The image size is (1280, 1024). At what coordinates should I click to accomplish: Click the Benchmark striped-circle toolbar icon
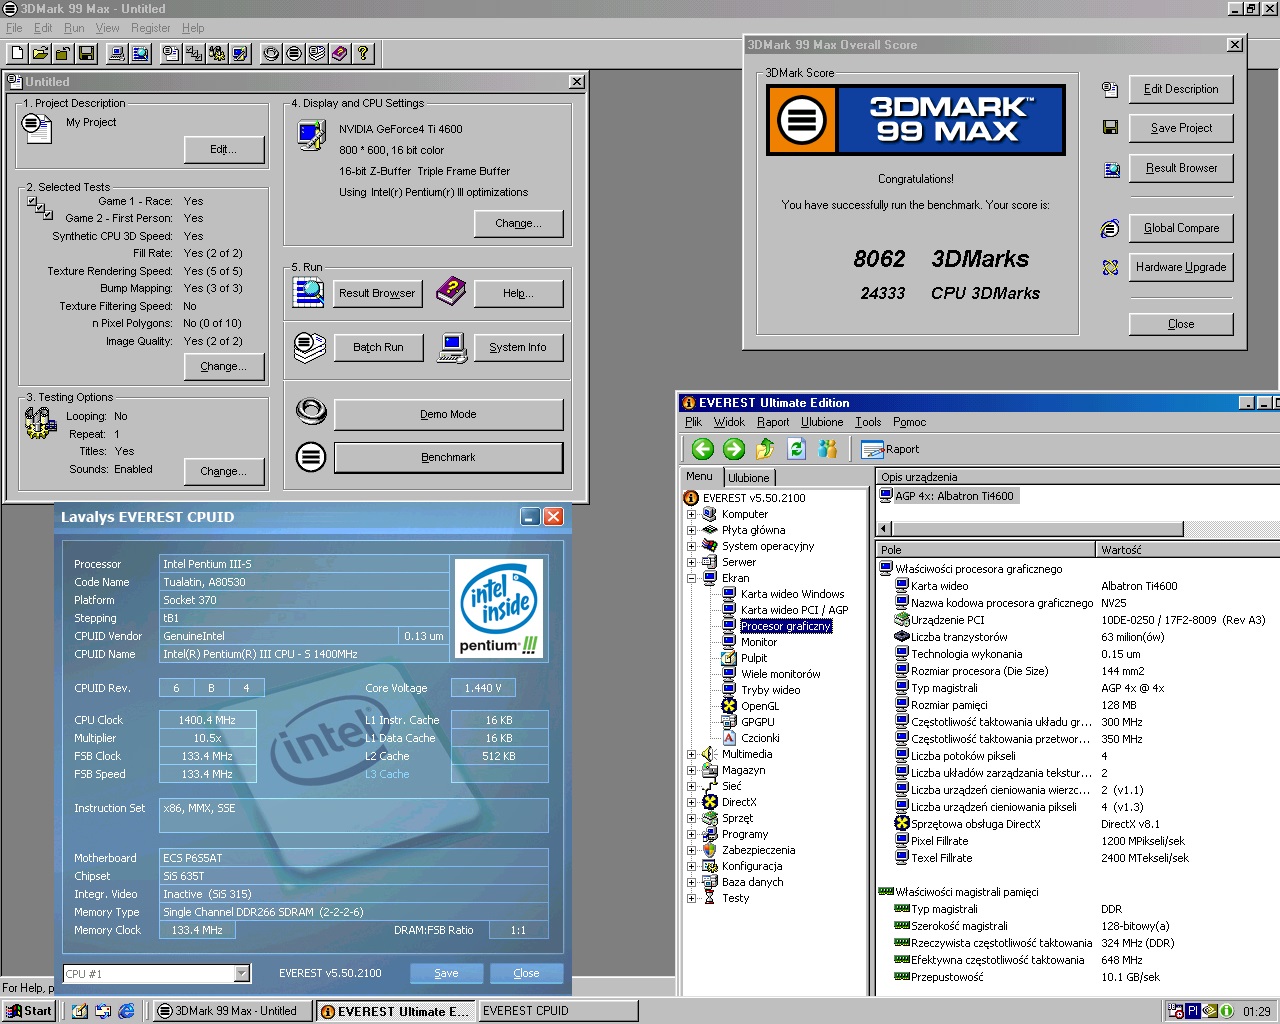point(294,53)
